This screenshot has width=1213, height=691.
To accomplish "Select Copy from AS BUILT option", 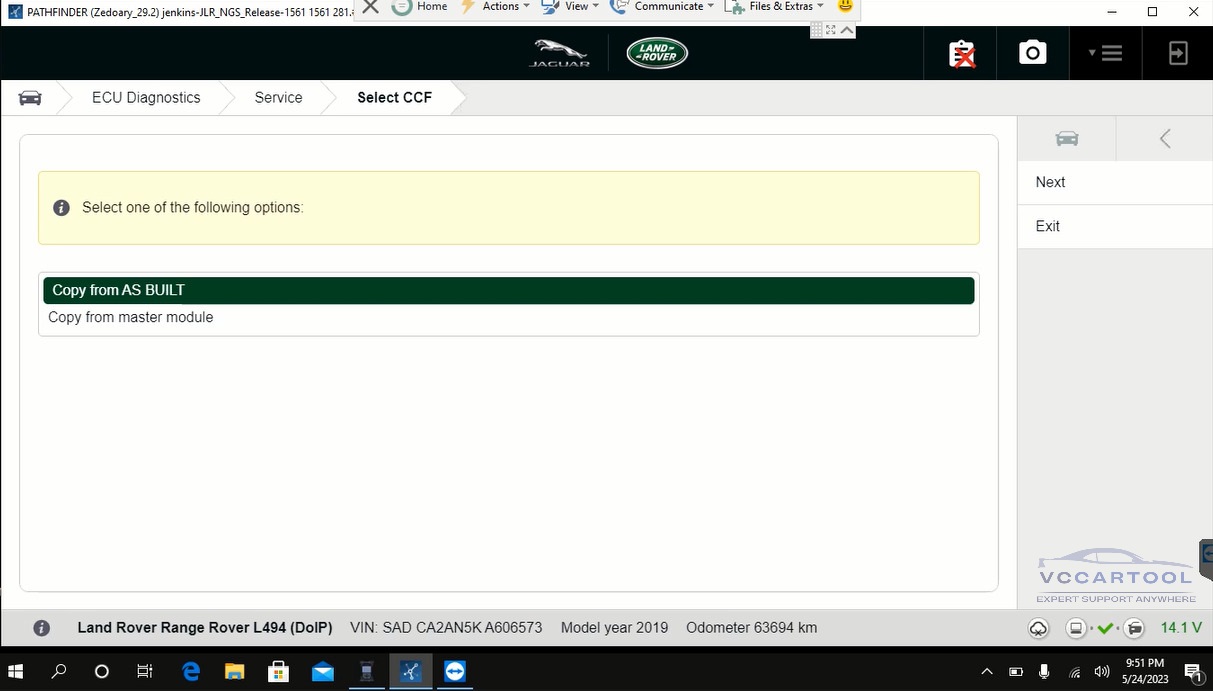I will pos(508,290).
